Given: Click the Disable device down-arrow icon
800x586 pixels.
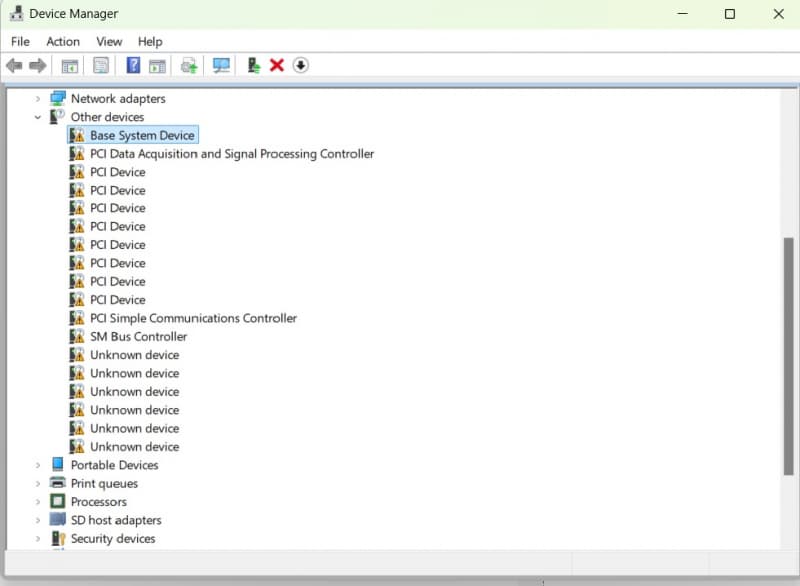Looking at the screenshot, I should click(301, 66).
